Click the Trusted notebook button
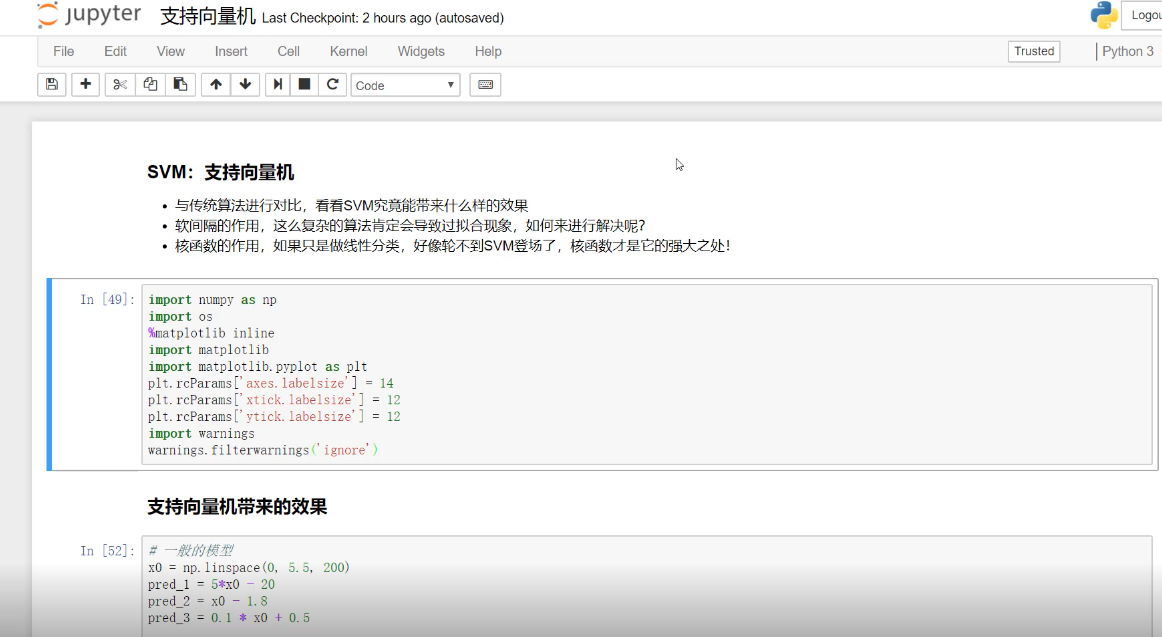This screenshot has width=1162, height=637. coord(1034,51)
